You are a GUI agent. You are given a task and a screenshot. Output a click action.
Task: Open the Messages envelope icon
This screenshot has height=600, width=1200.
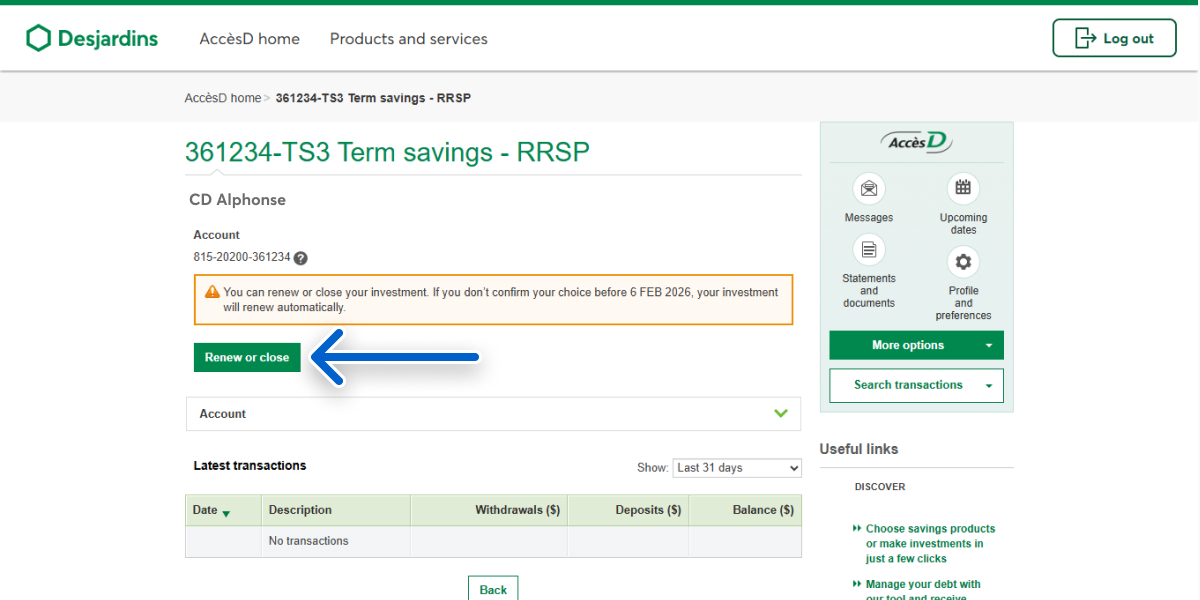[868, 189]
